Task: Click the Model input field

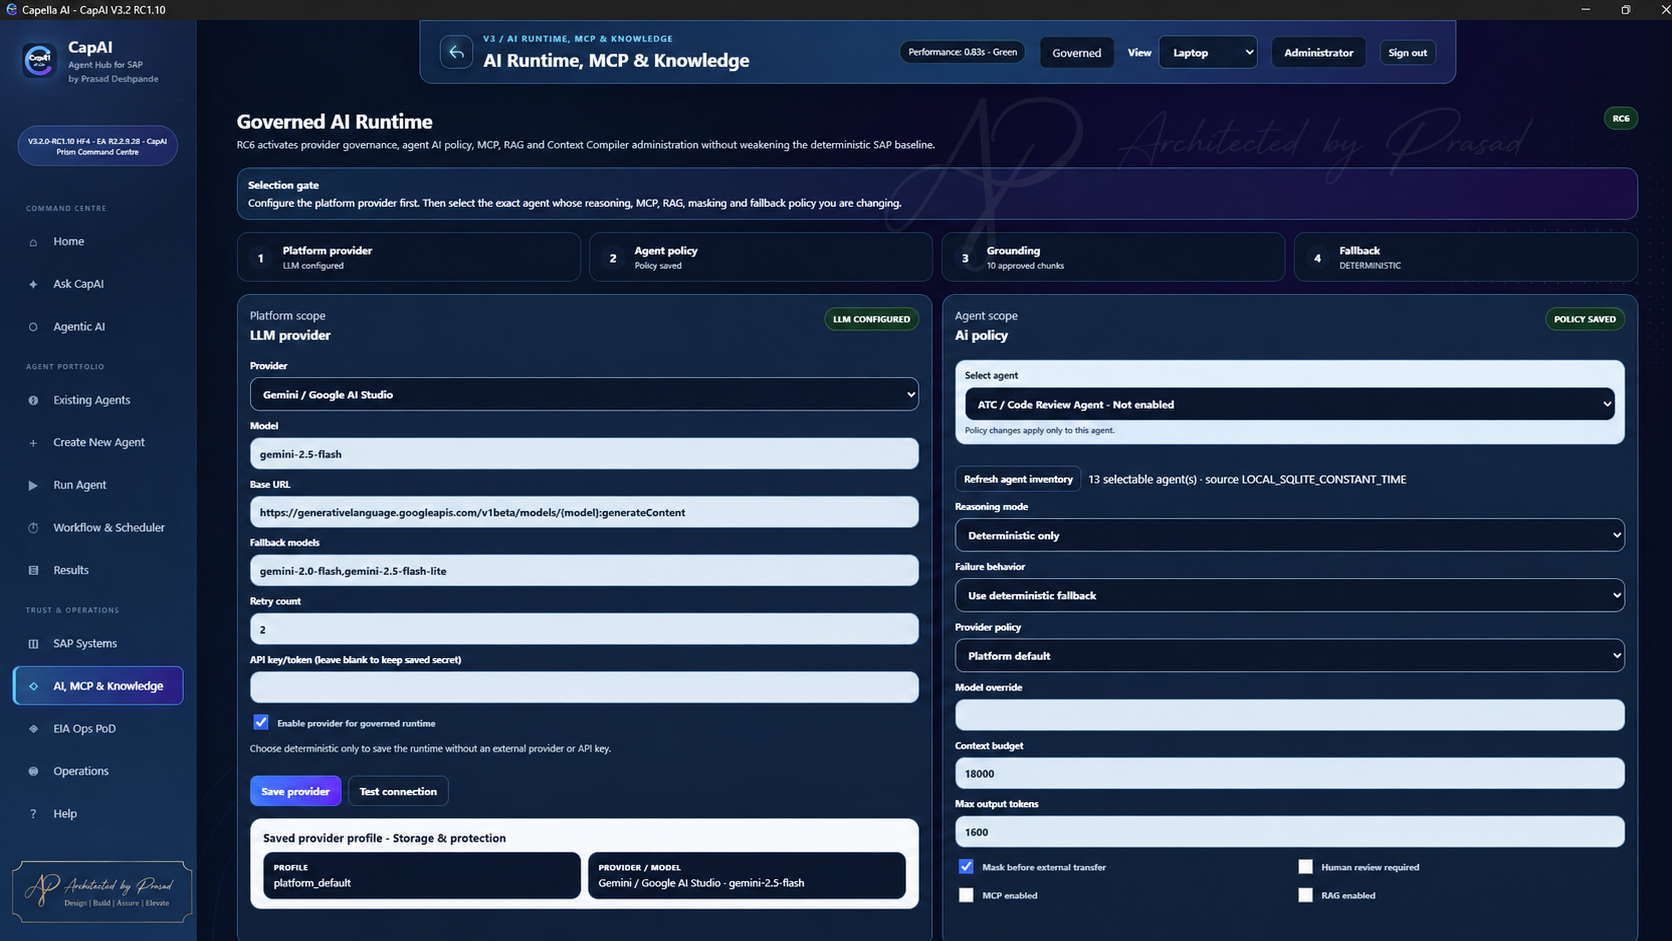Action: tap(584, 453)
